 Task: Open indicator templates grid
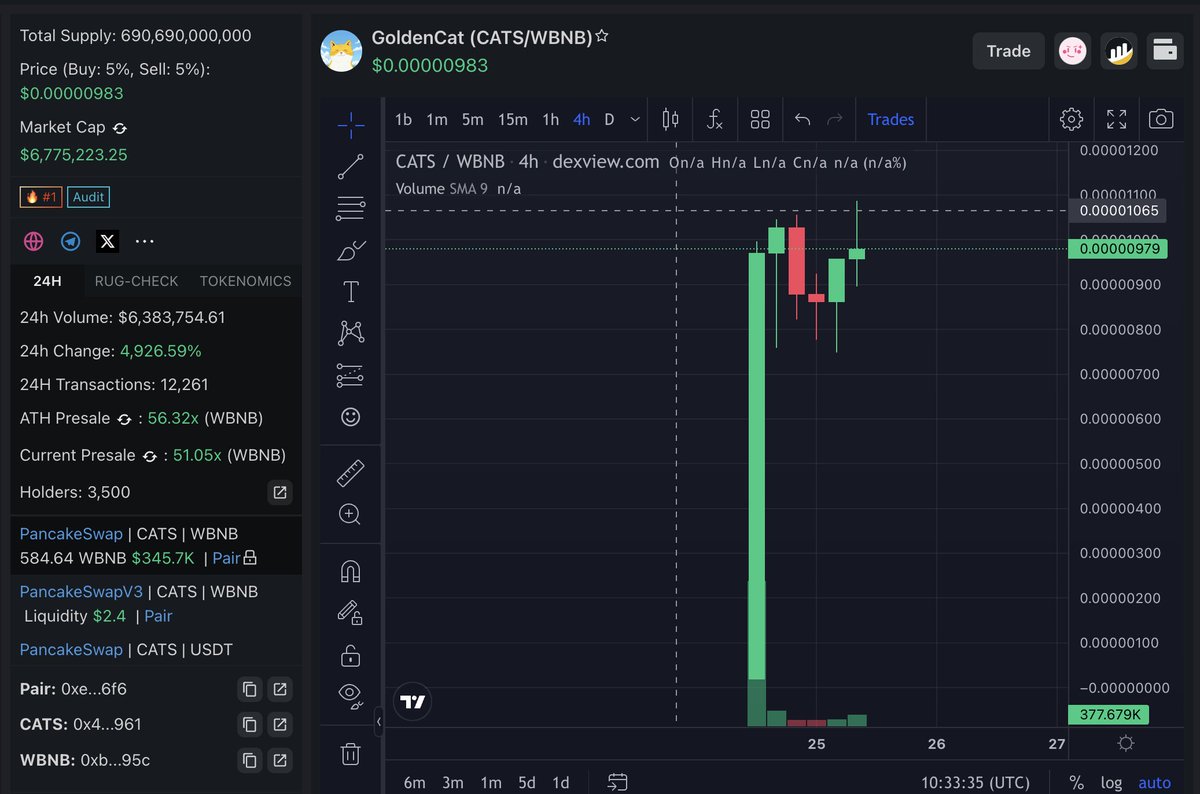tap(760, 120)
